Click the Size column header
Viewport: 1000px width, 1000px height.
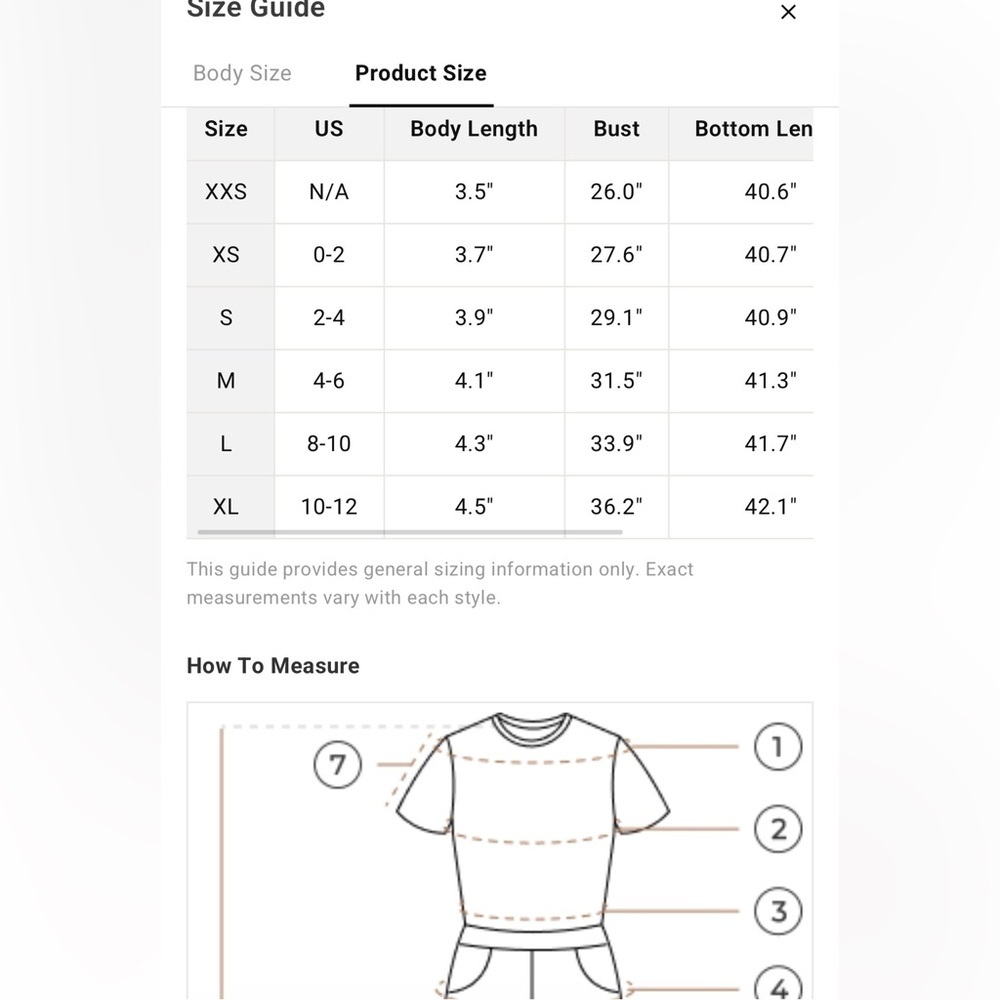(x=226, y=129)
